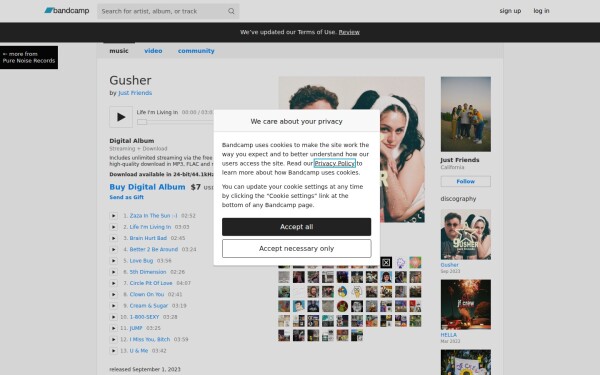
Task: Play track 5 Love Bug
Action: [113, 261]
